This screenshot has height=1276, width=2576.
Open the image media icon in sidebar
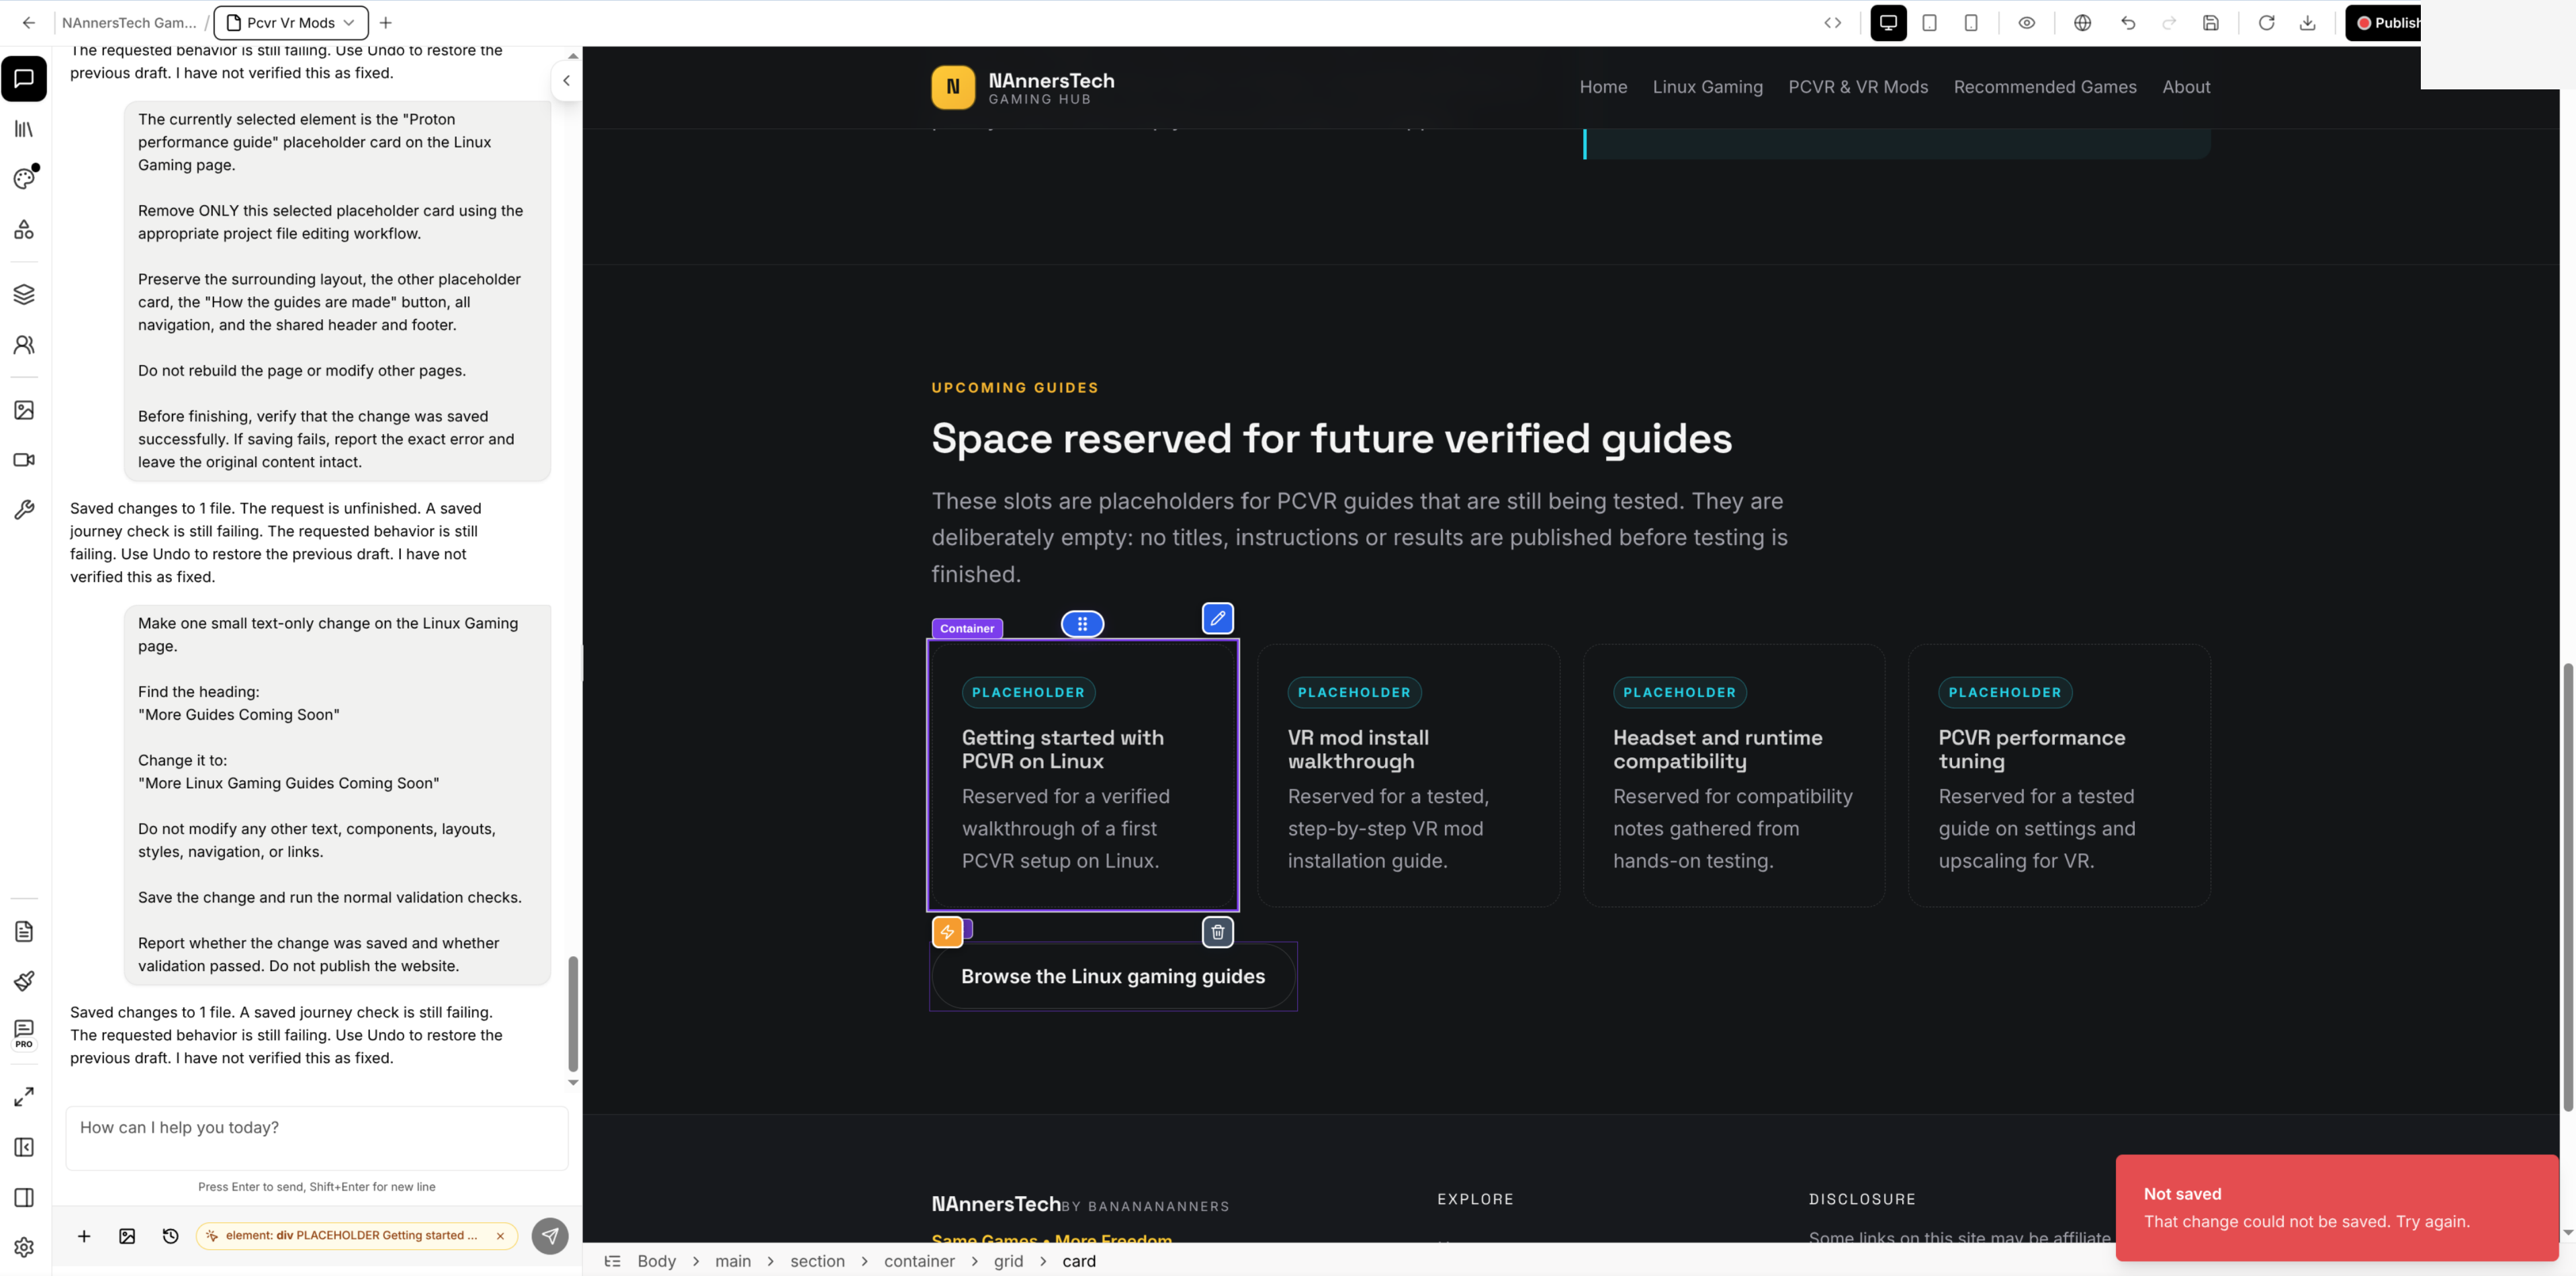tap(24, 410)
